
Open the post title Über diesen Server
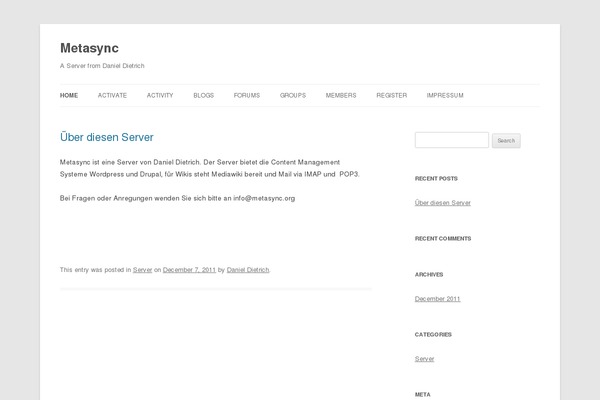coord(107,137)
